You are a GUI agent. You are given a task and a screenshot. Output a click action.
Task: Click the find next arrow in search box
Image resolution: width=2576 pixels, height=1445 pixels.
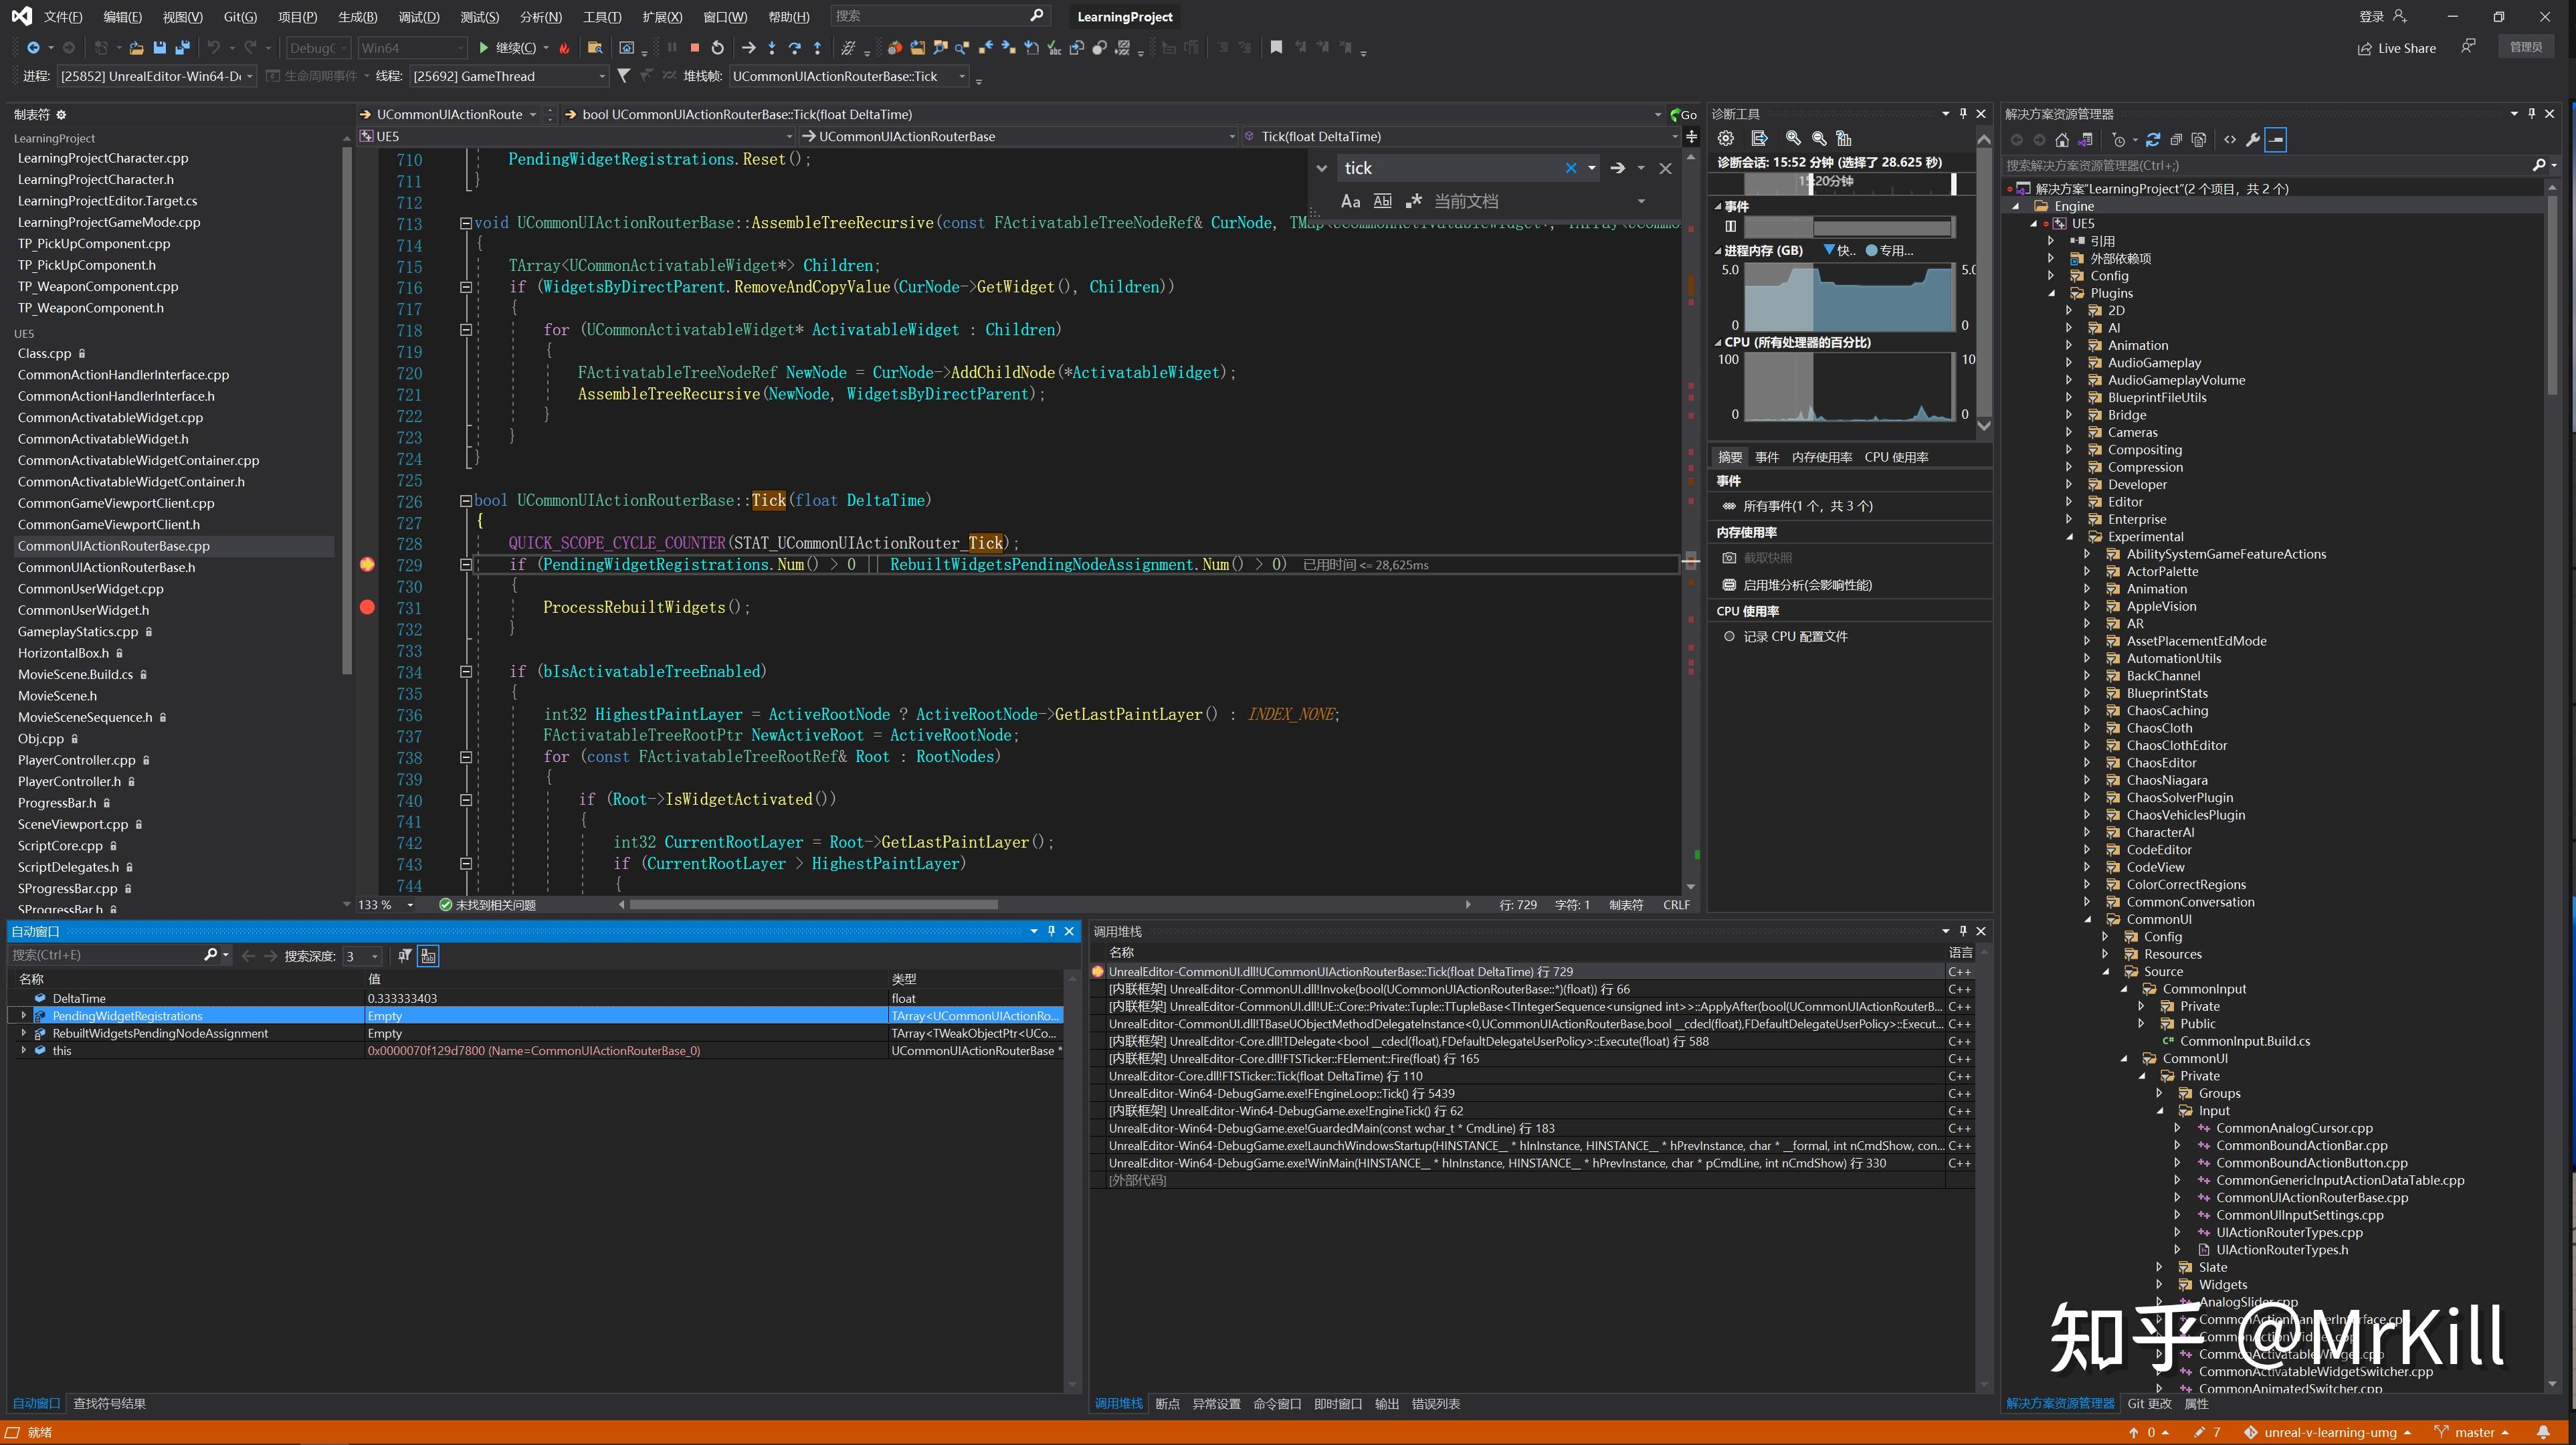[1617, 168]
